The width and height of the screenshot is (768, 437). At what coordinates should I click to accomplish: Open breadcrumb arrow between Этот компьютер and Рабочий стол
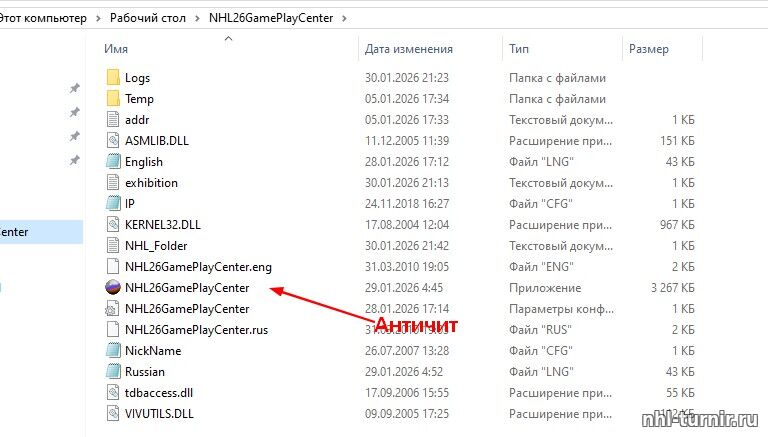[x=97, y=18]
